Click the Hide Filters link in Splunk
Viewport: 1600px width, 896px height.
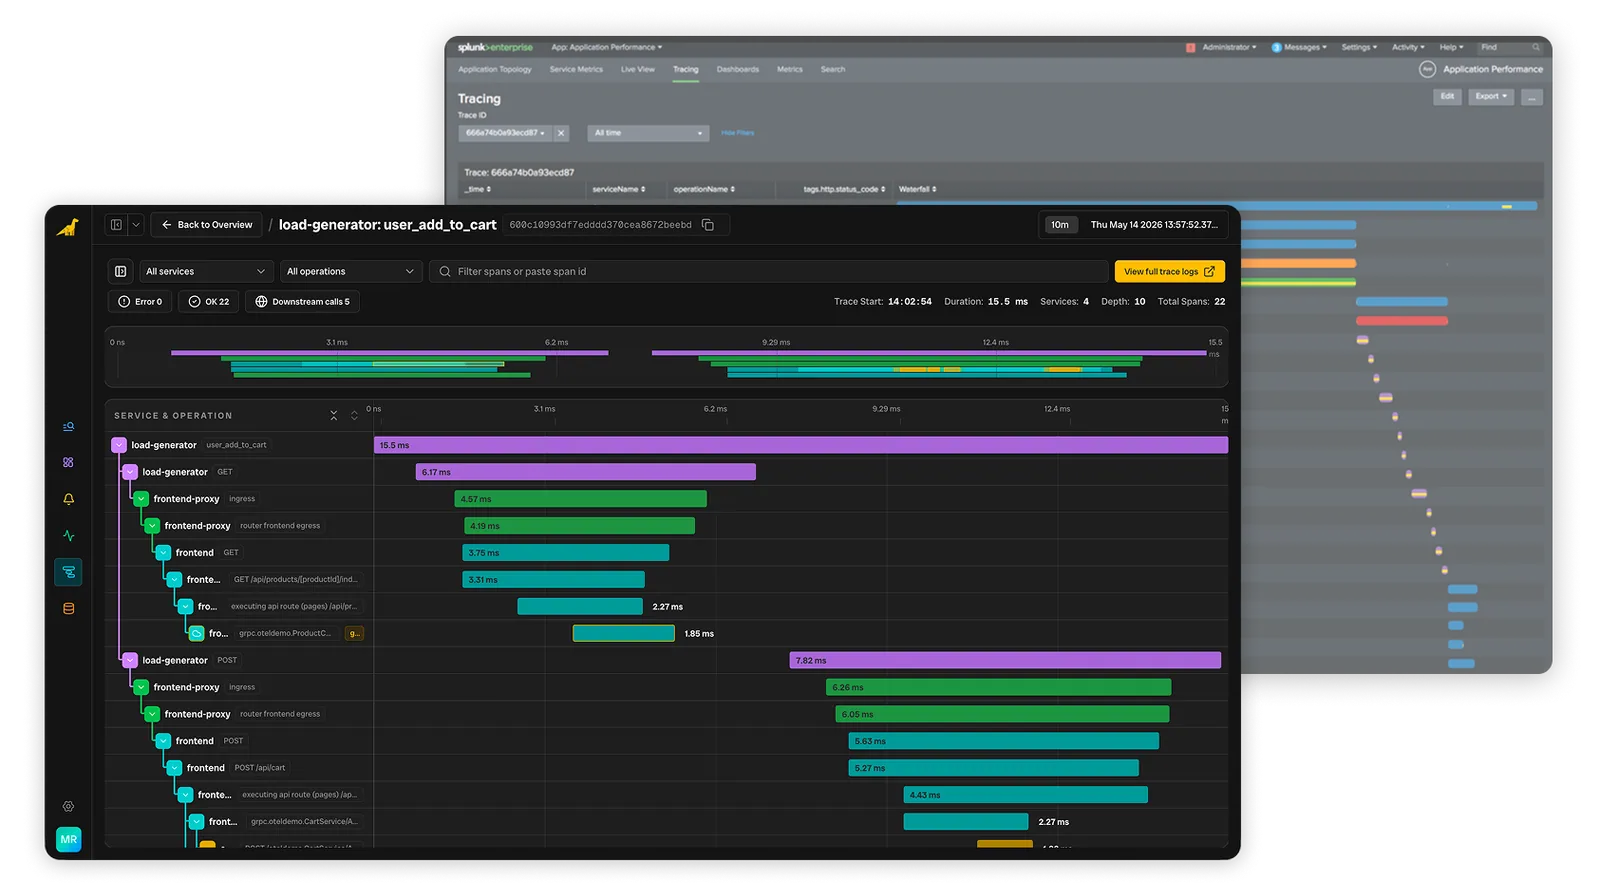pos(737,133)
